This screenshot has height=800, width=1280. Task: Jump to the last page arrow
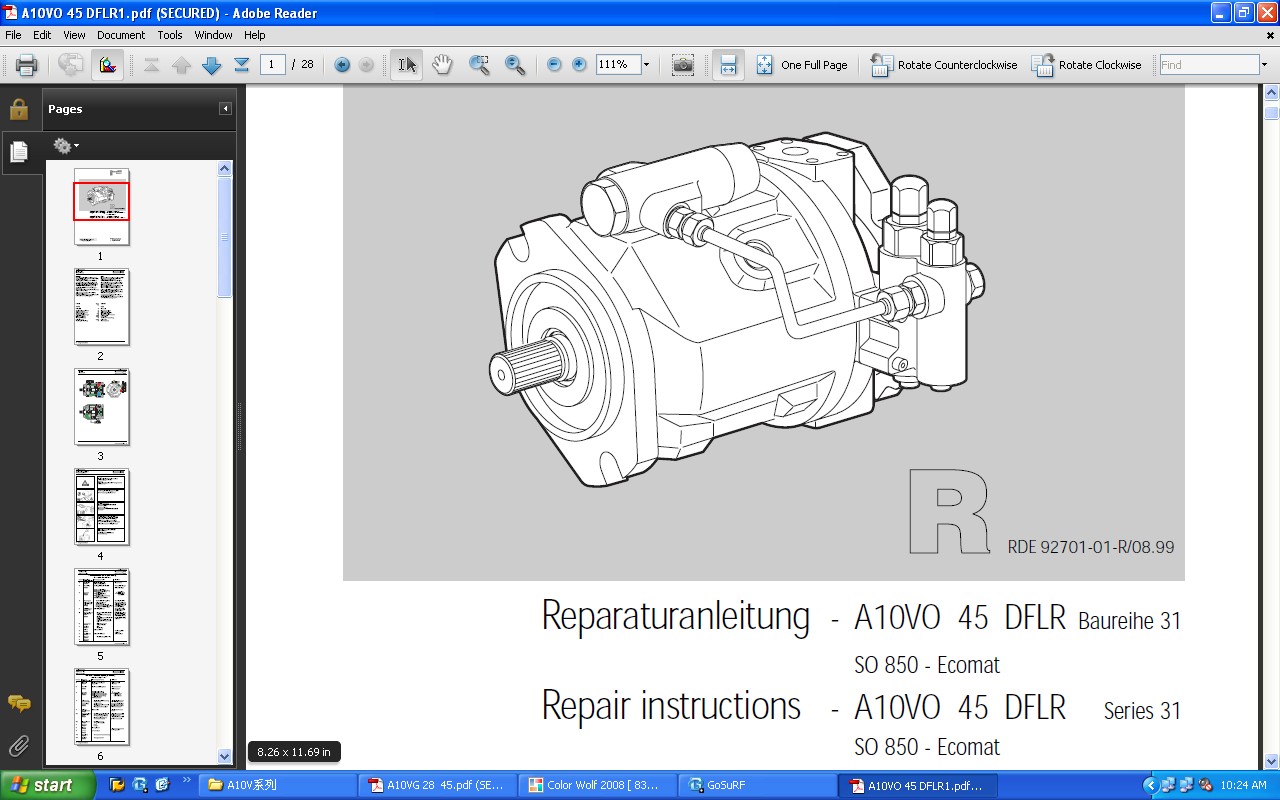point(241,65)
